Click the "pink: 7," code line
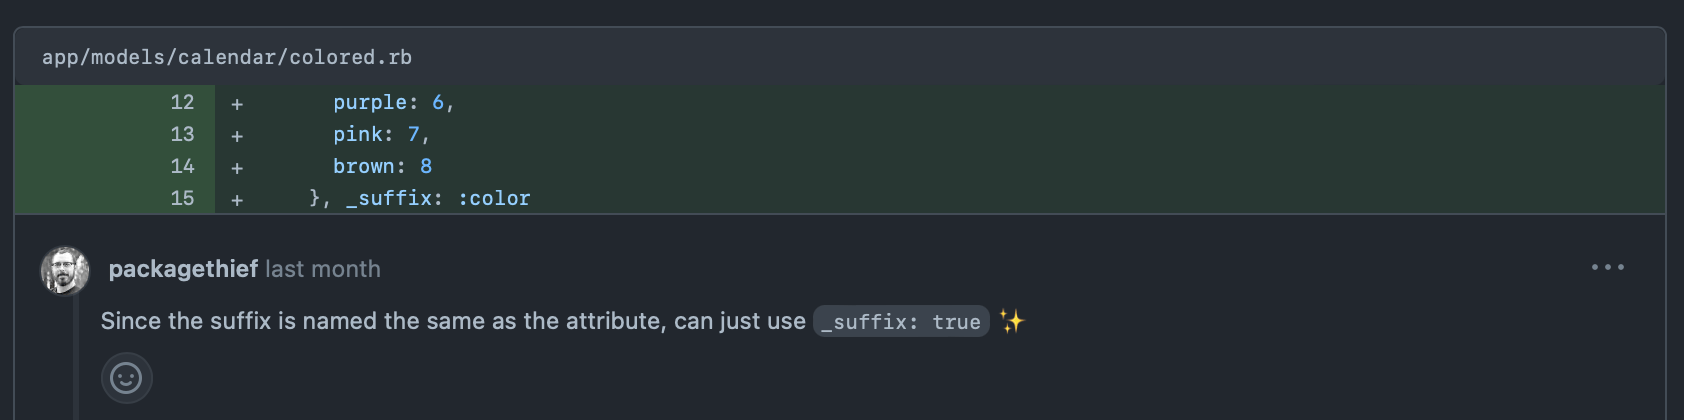 (x=381, y=134)
